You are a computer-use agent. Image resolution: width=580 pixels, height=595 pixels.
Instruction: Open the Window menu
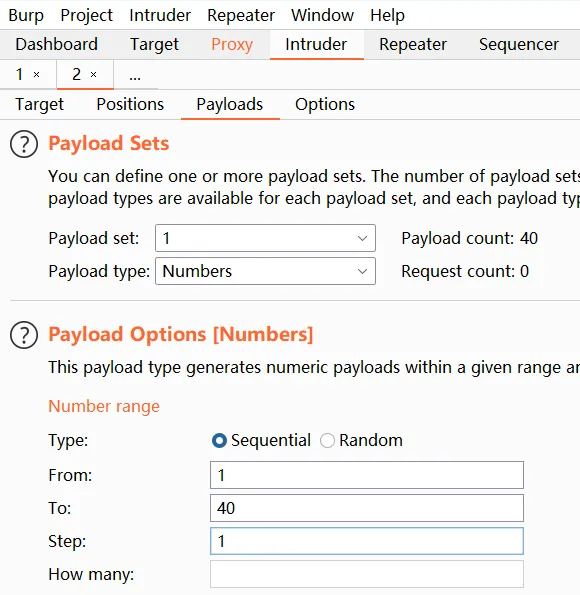click(x=322, y=15)
